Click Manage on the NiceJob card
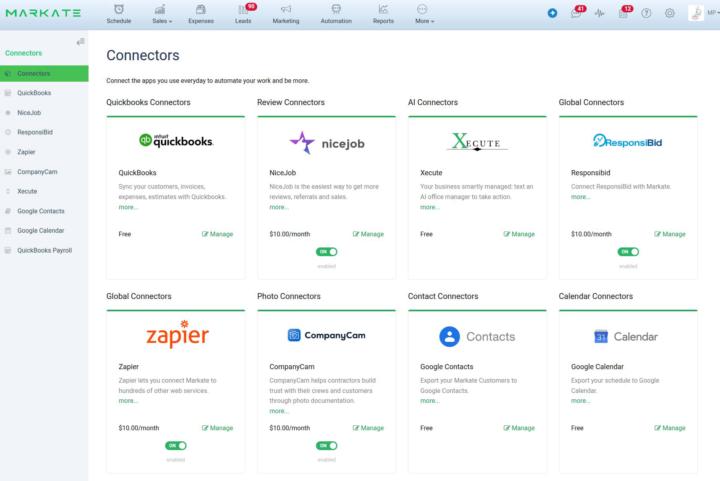Image resolution: width=720 pixels, height=481 pixels. point(368,234)
